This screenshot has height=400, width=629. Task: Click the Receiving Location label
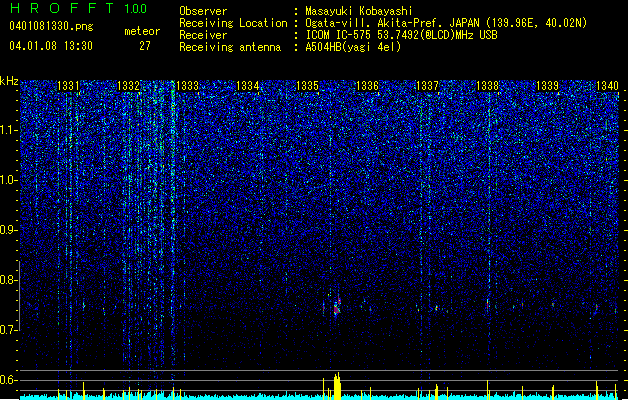pyautogui.click(x=233, y=23)
